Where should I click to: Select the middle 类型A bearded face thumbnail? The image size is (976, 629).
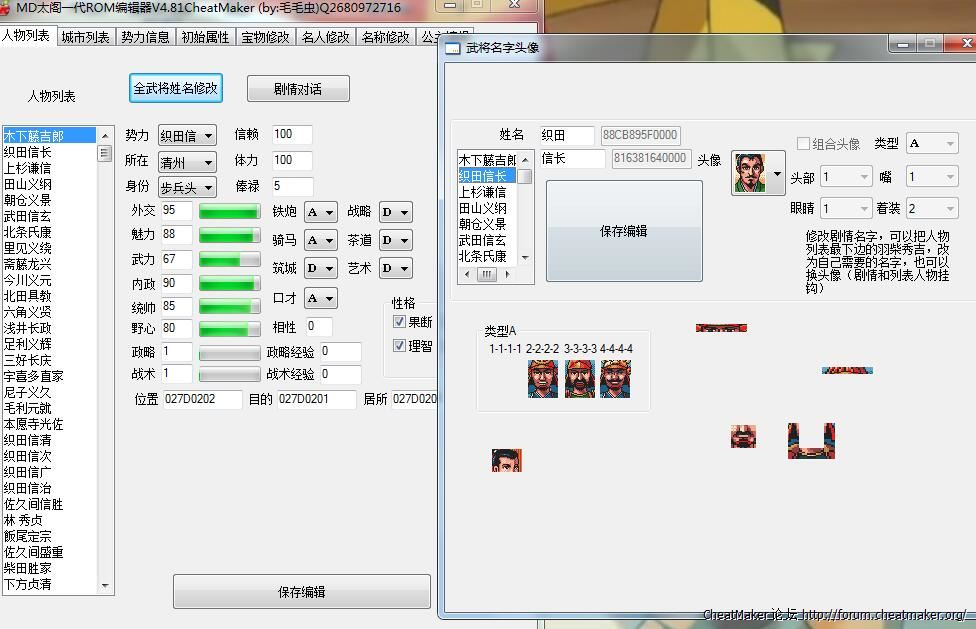click(x=579, y=380)
